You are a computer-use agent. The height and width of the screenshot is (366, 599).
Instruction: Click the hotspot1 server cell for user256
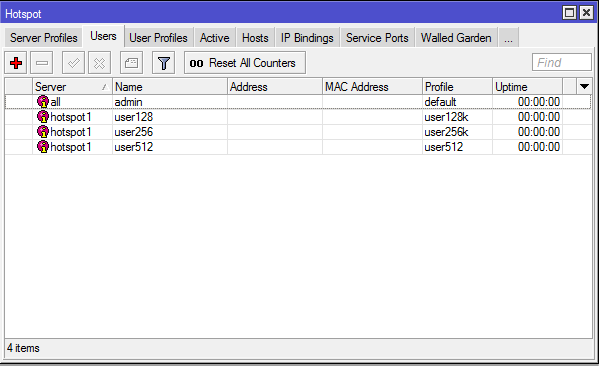coord(72,132)
